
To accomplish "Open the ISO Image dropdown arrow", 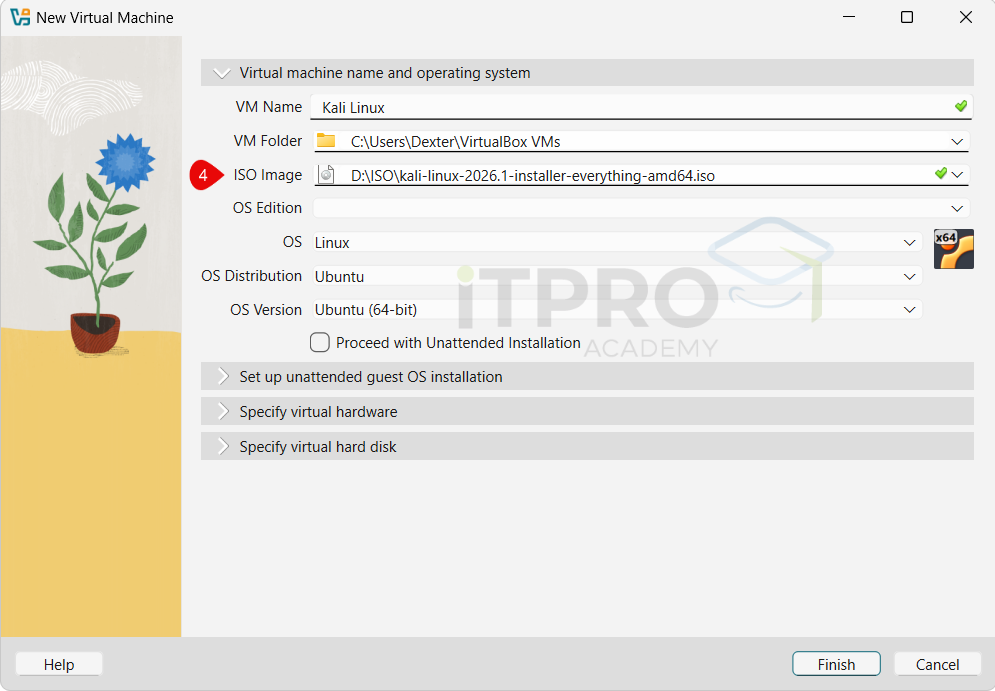I will [958, 174].
